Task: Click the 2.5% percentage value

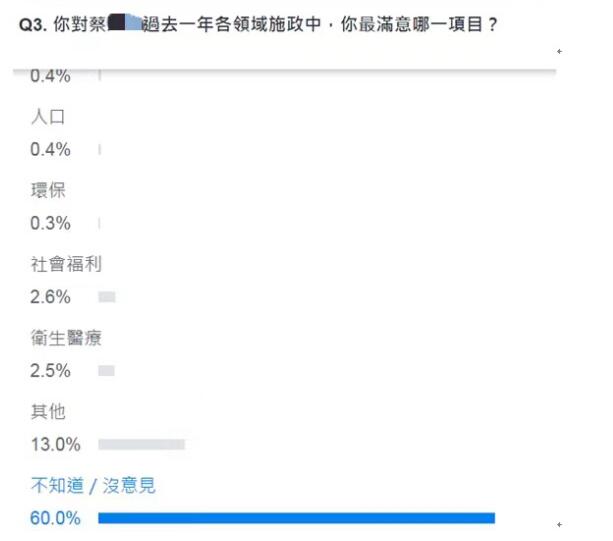Action: [x=51, y=371]
